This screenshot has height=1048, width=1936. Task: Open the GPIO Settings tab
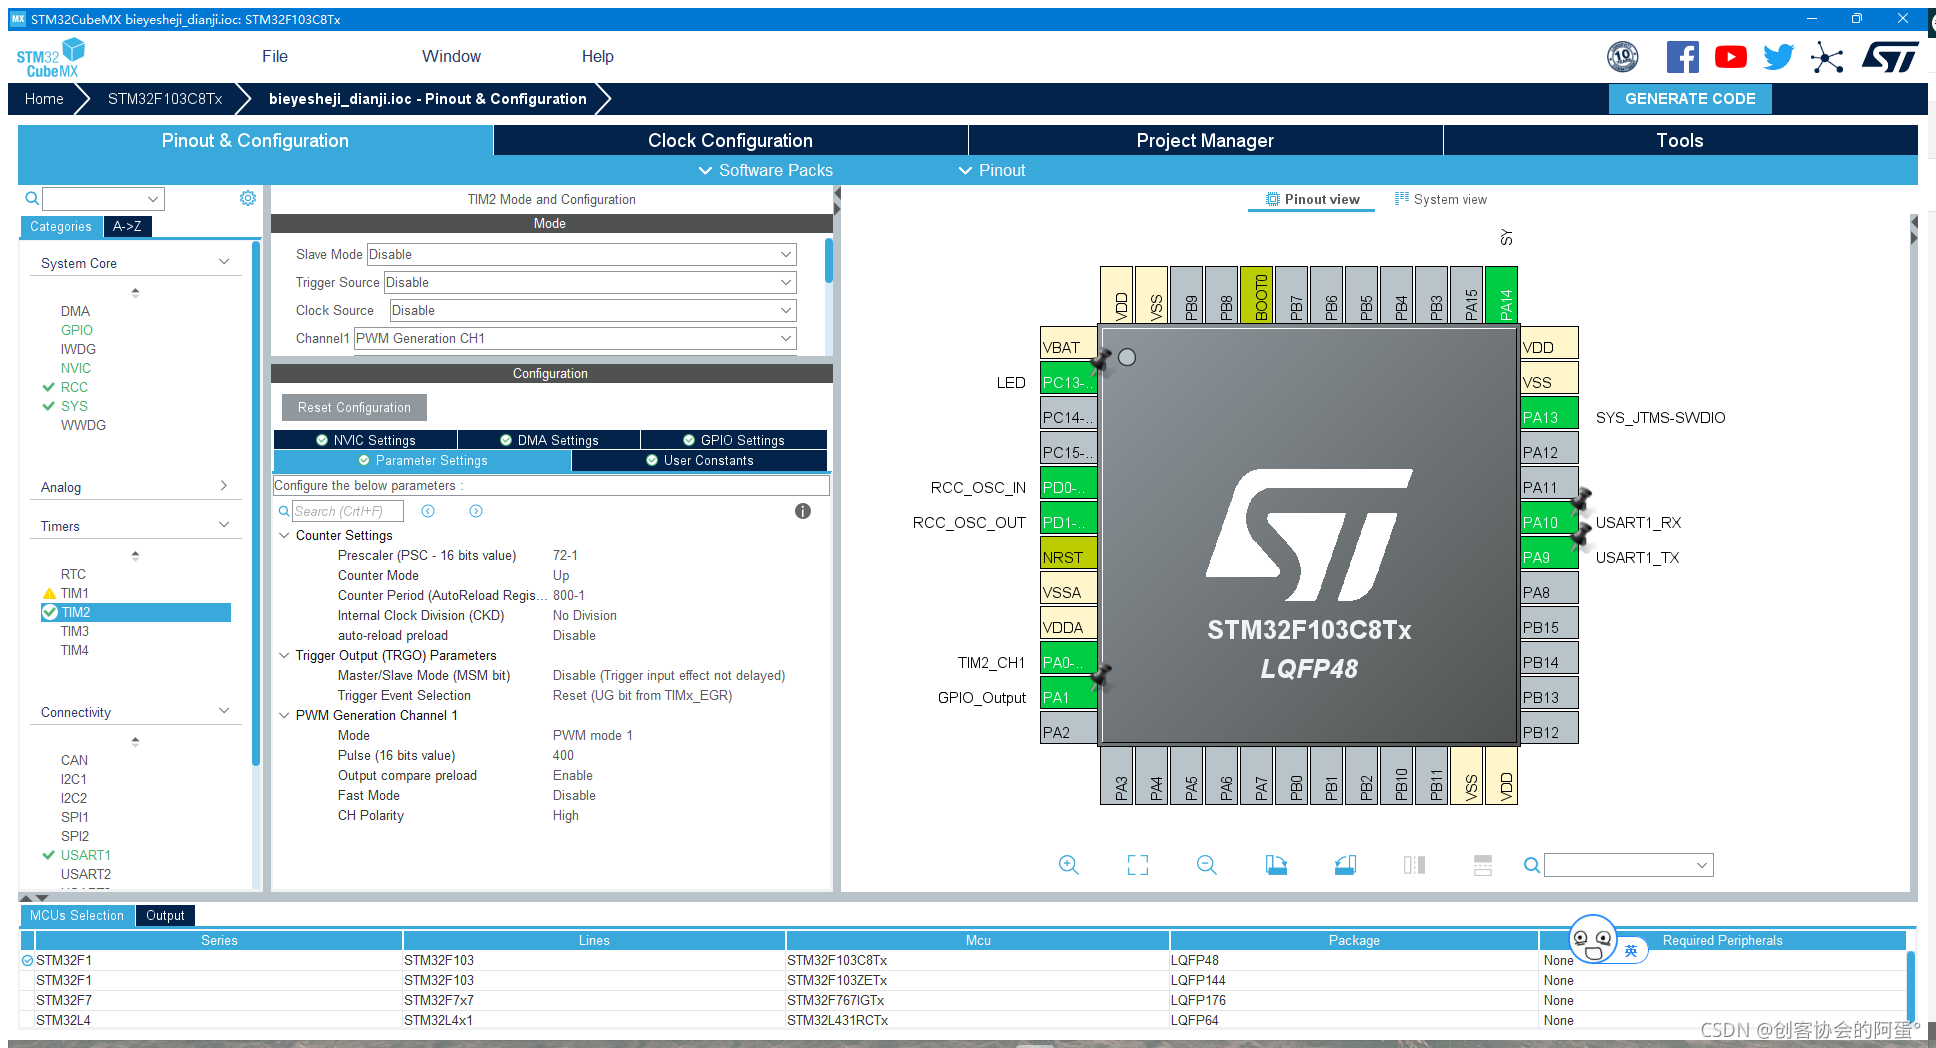pos(733,440)
